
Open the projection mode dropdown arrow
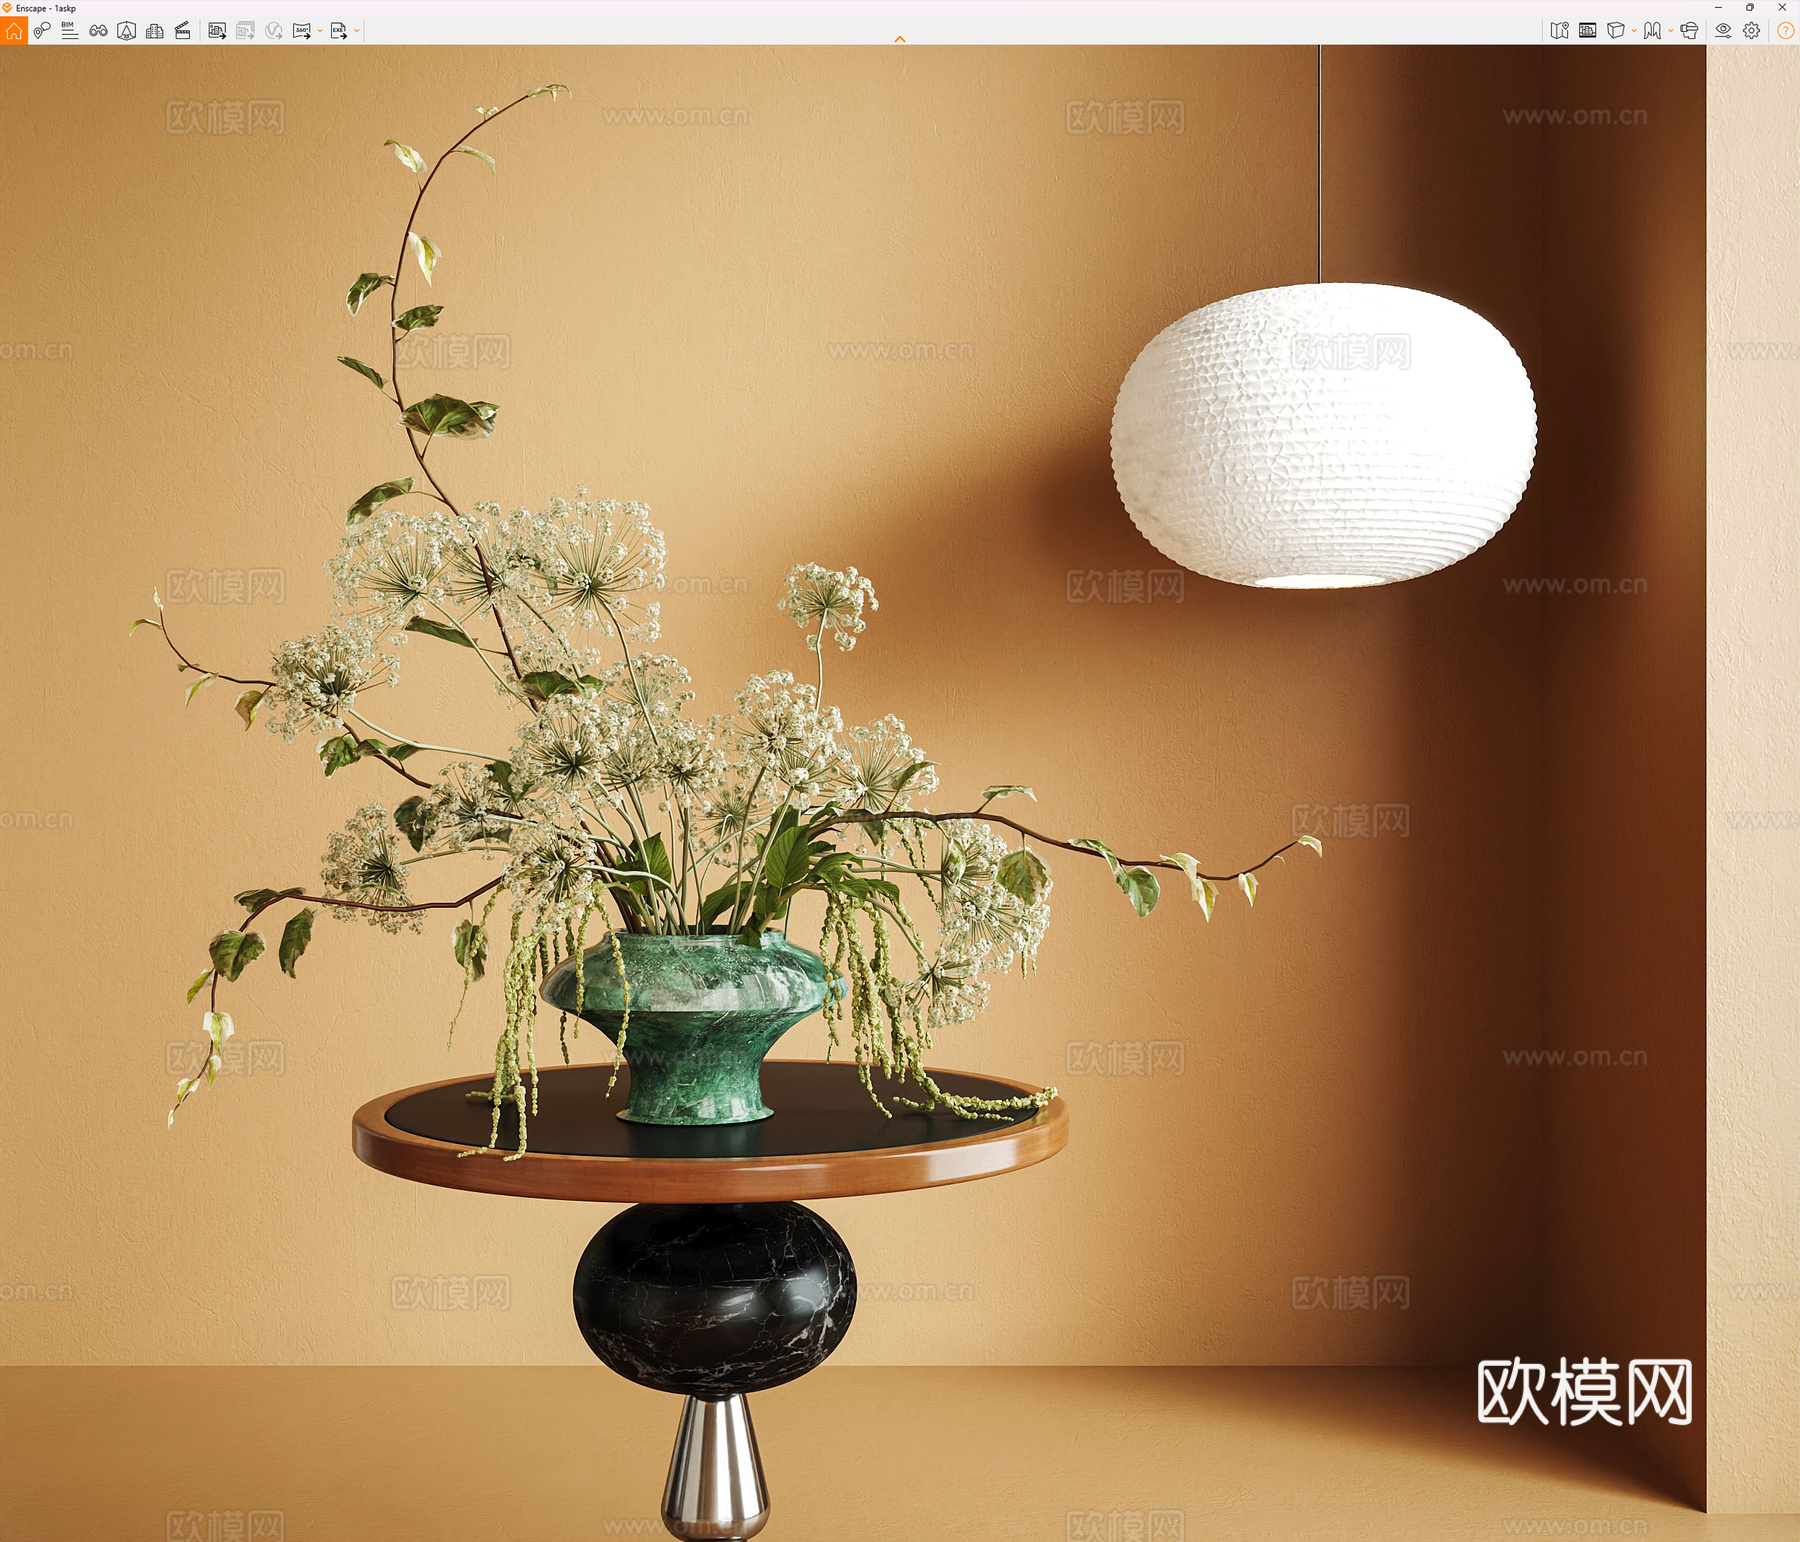(x=1671, y=31)
